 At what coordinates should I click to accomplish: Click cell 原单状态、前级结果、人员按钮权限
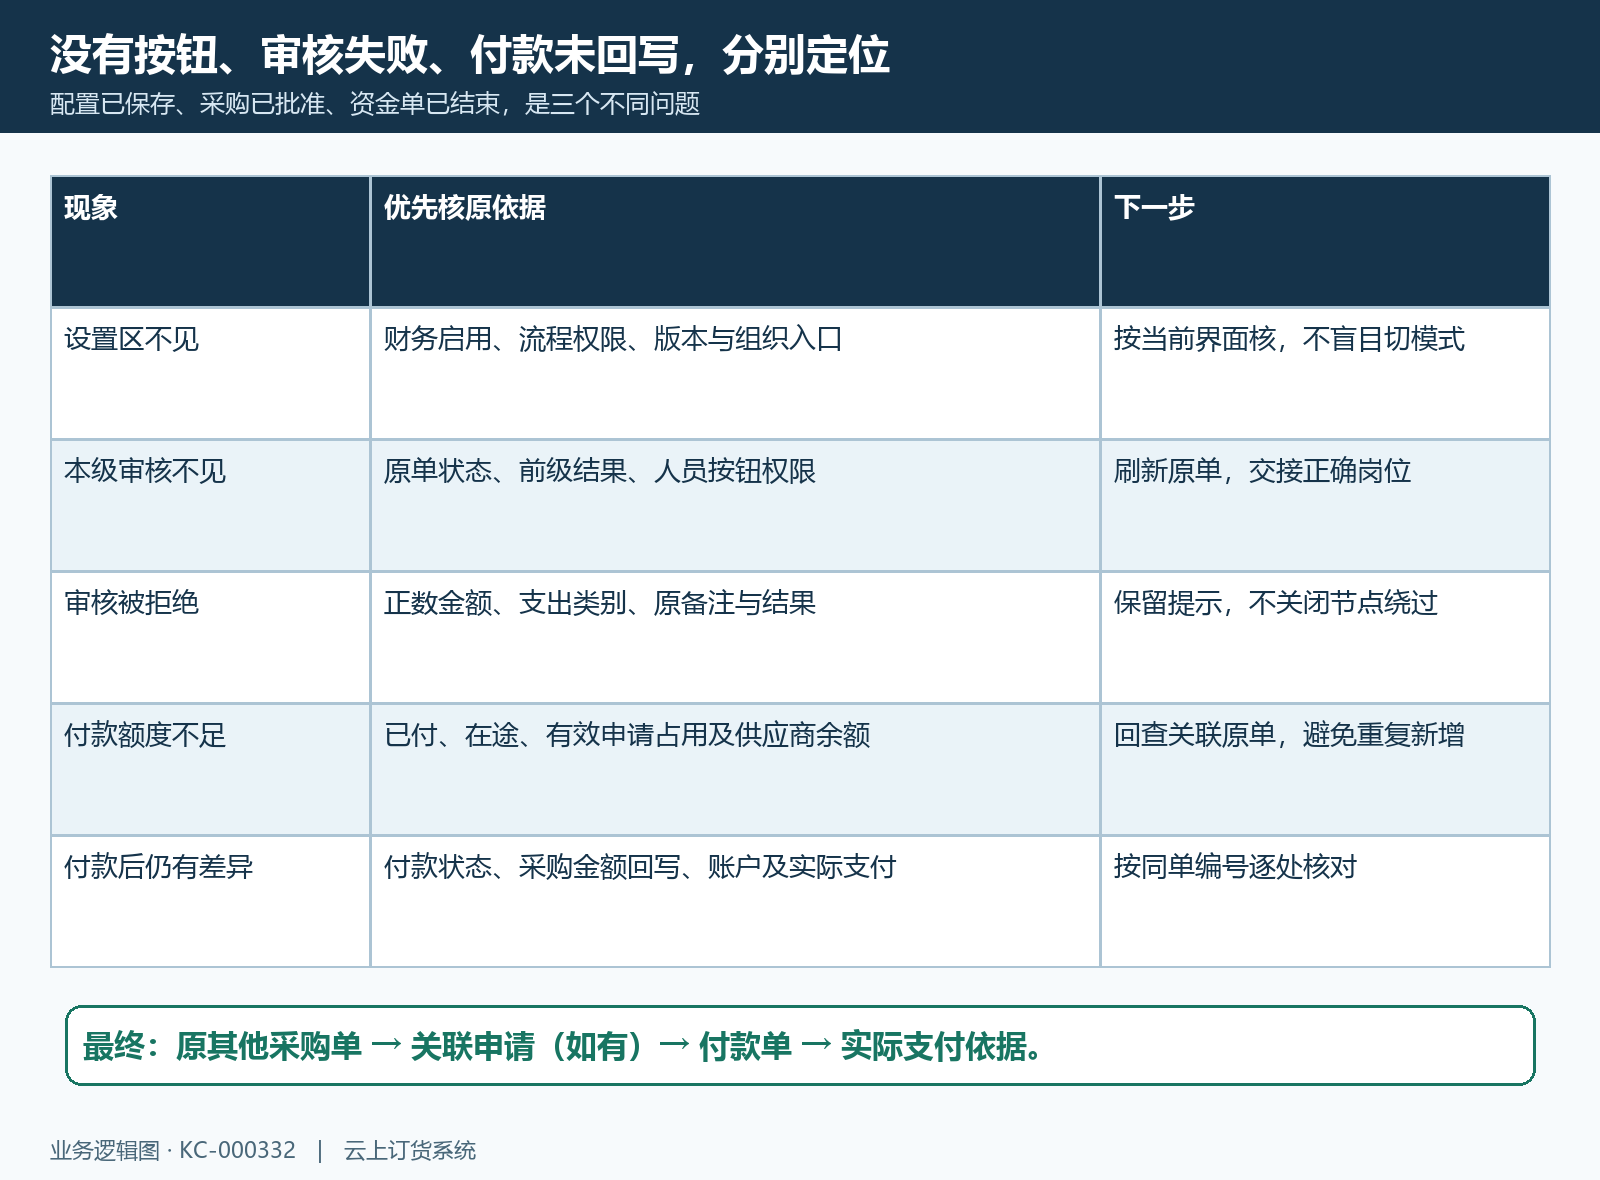[x=735, y=505]
